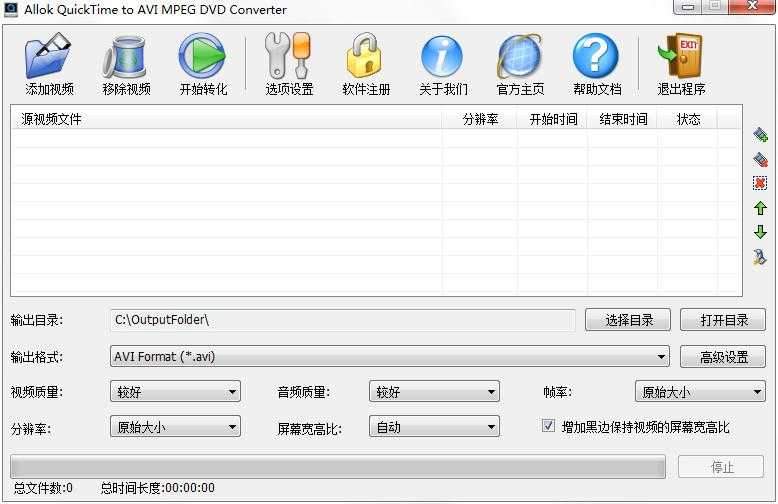Click the 结束时间 column header
778x504 pixels.
click(622, 119)
